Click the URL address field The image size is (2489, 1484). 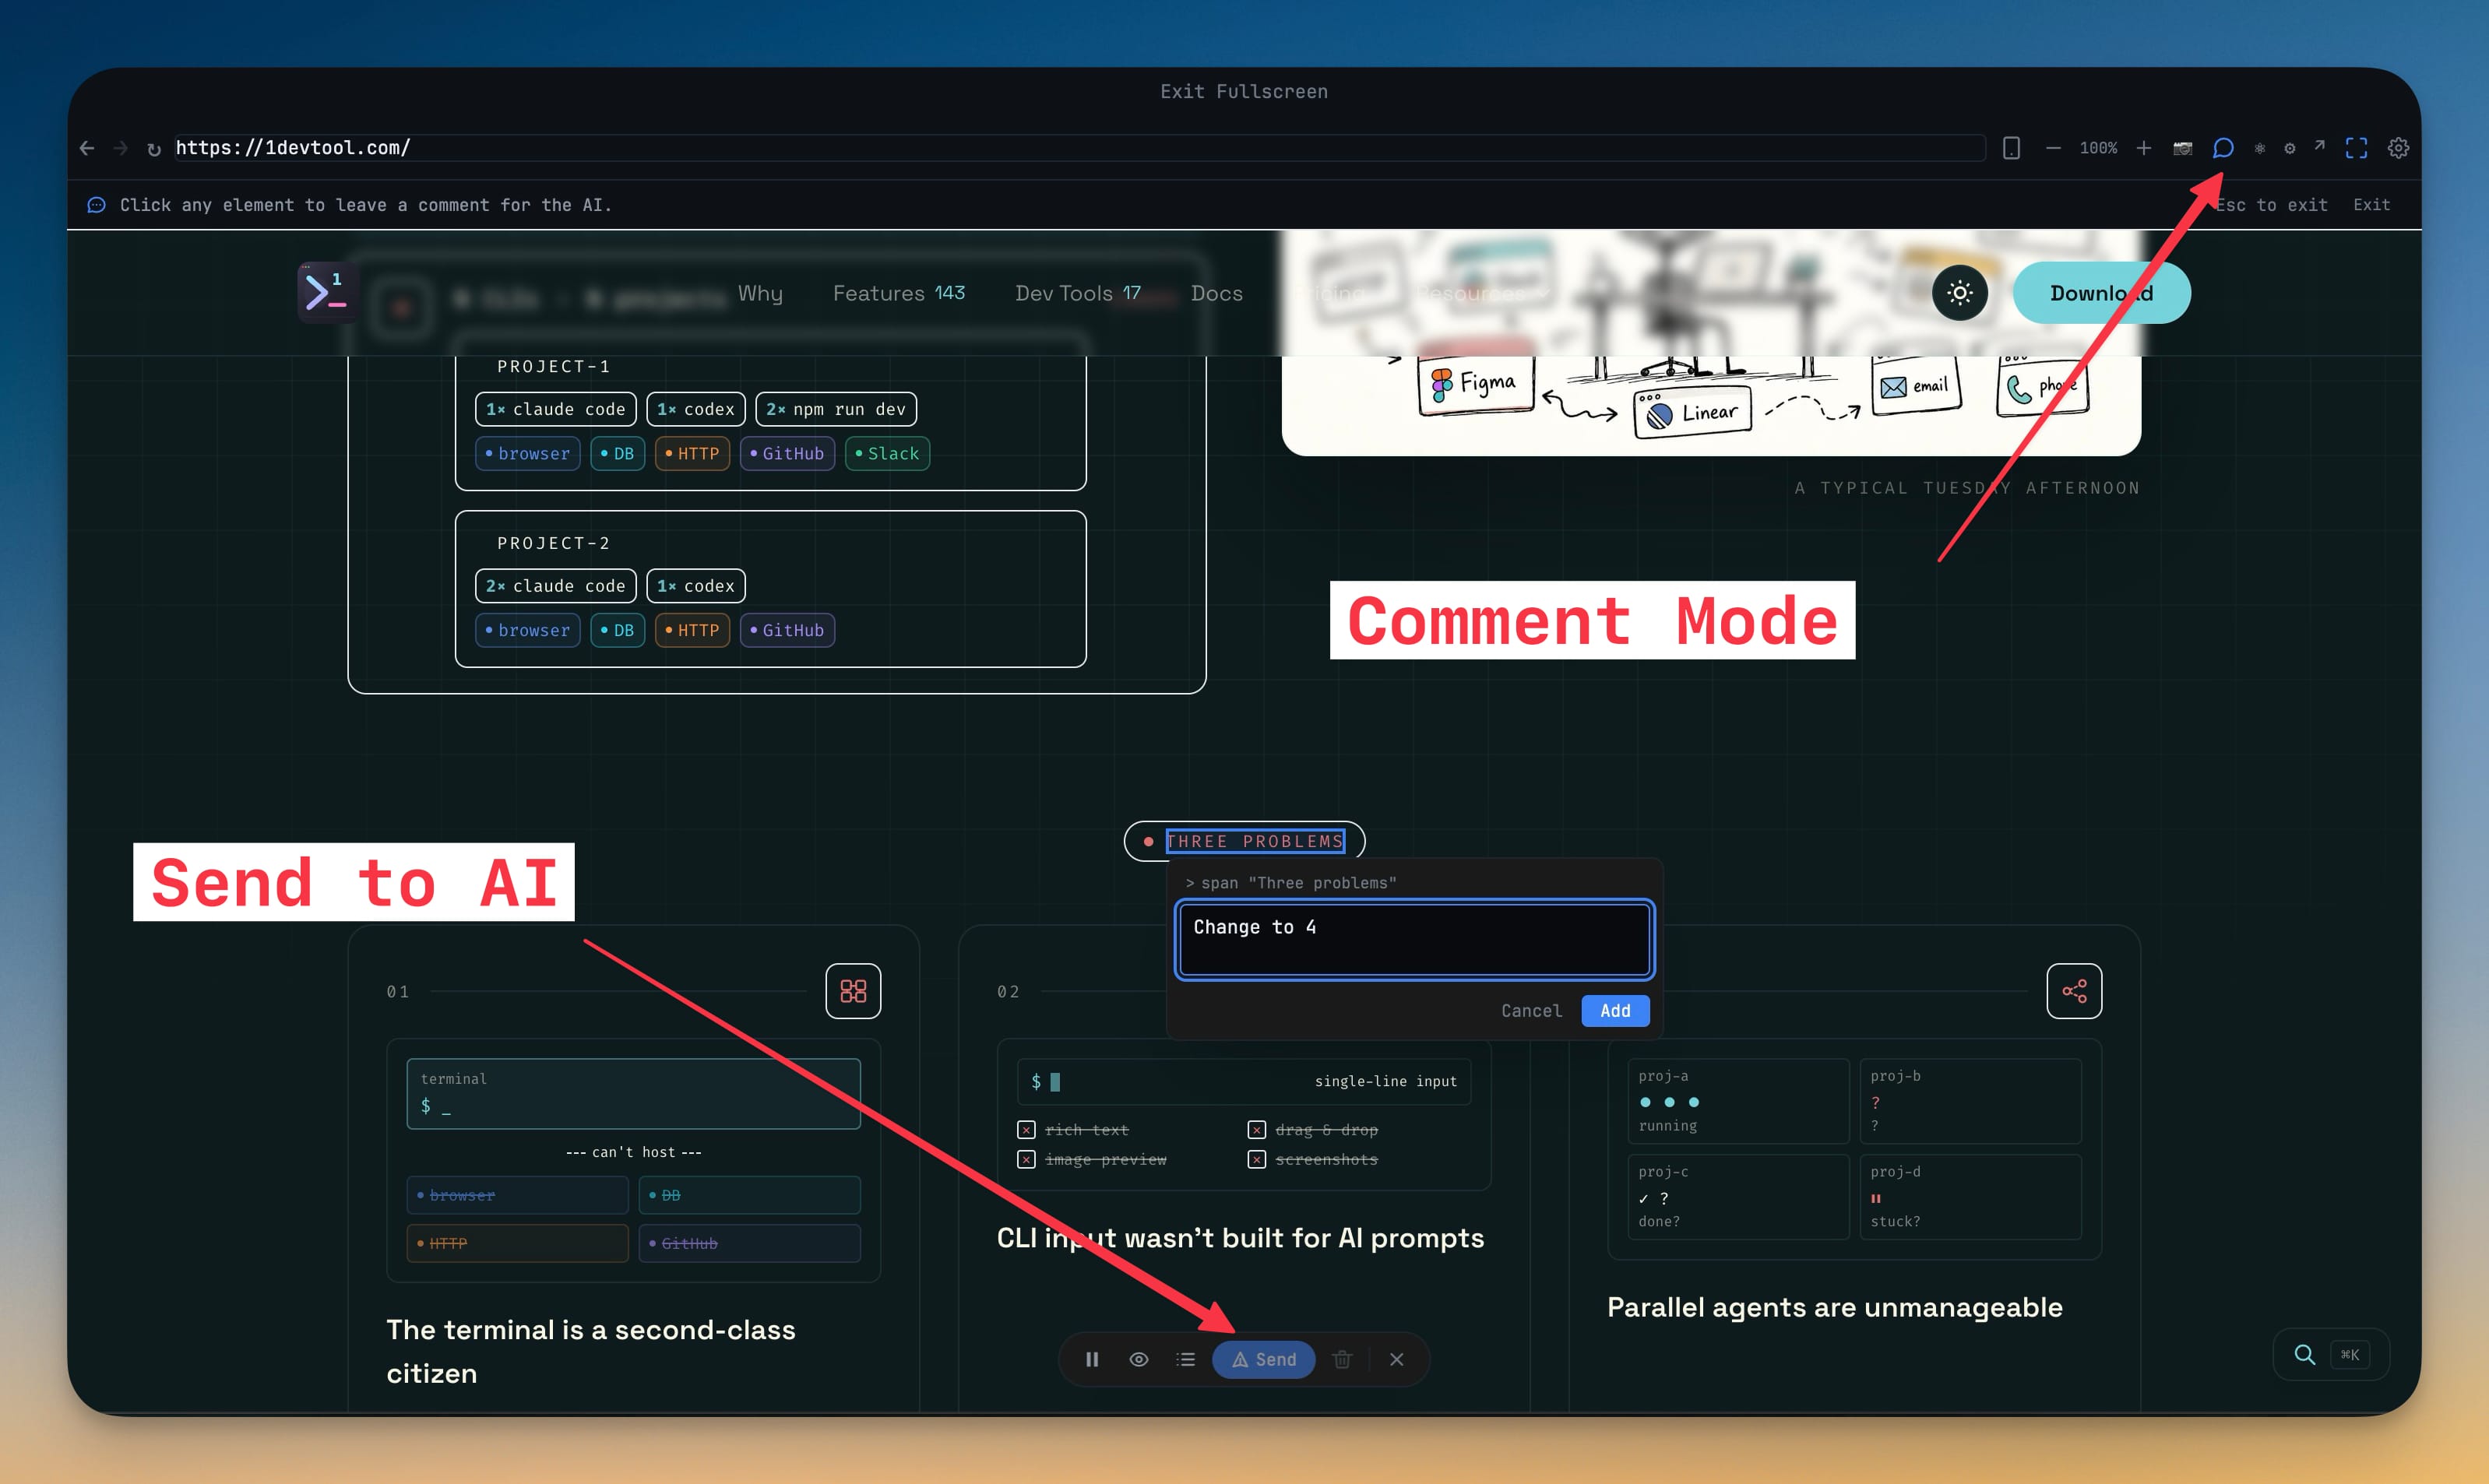click(1079, 148)
